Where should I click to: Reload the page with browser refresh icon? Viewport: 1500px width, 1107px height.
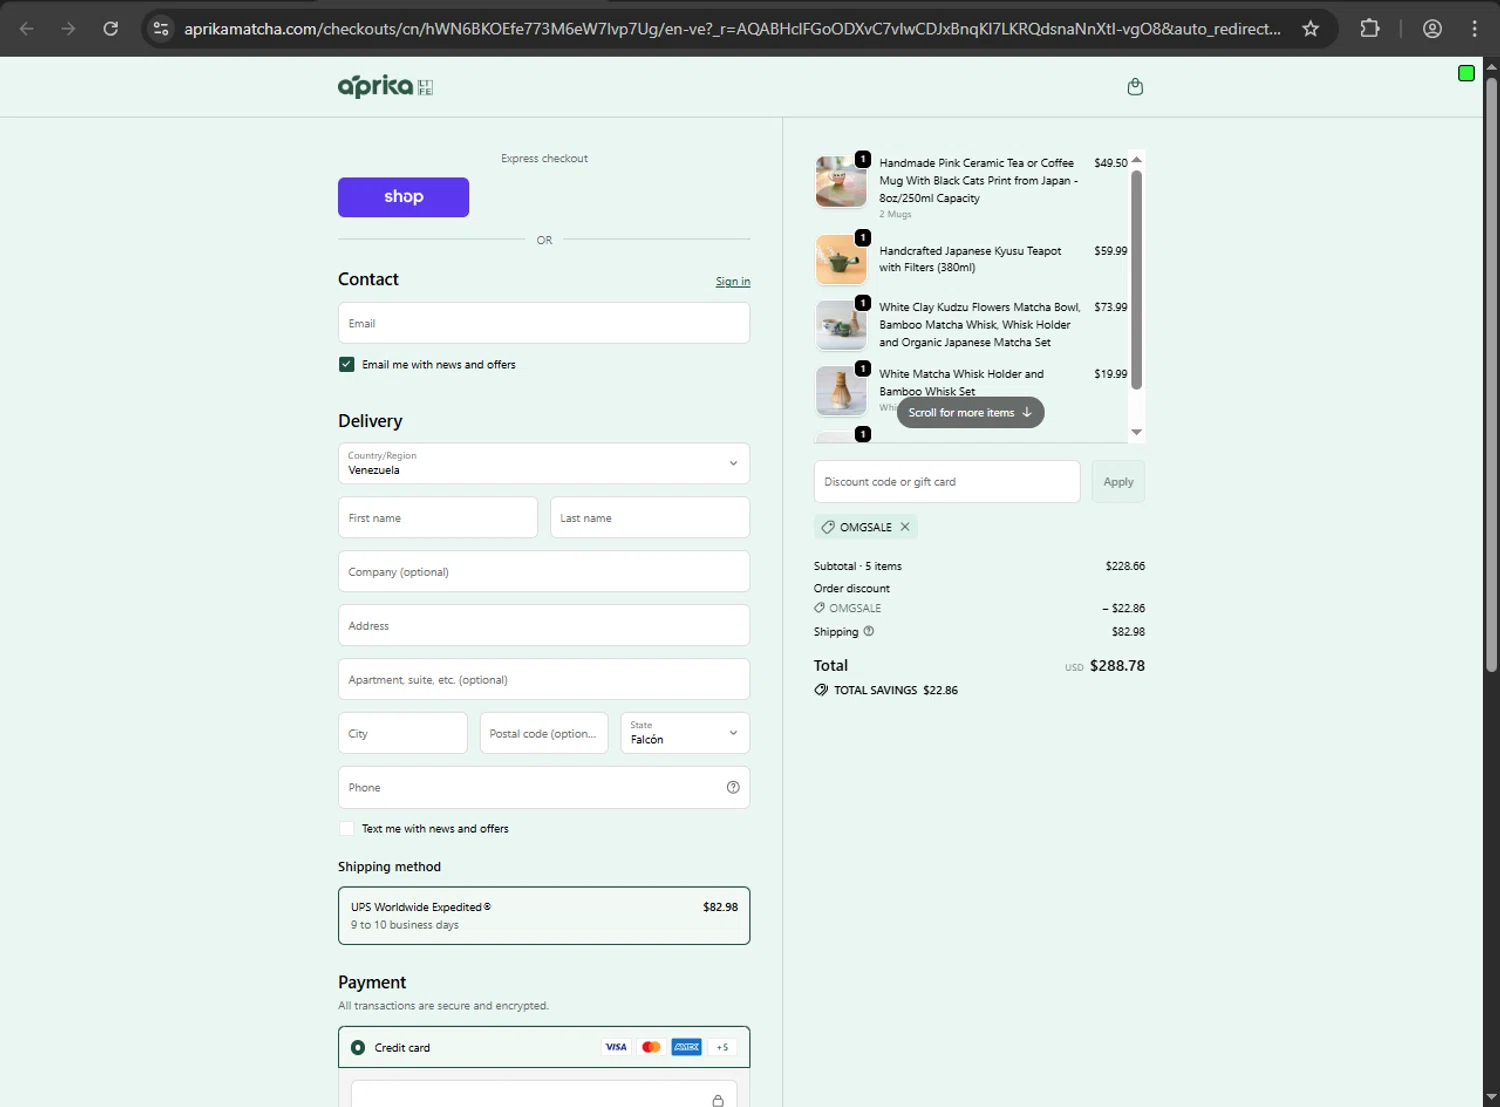click(x=111, y=29)
